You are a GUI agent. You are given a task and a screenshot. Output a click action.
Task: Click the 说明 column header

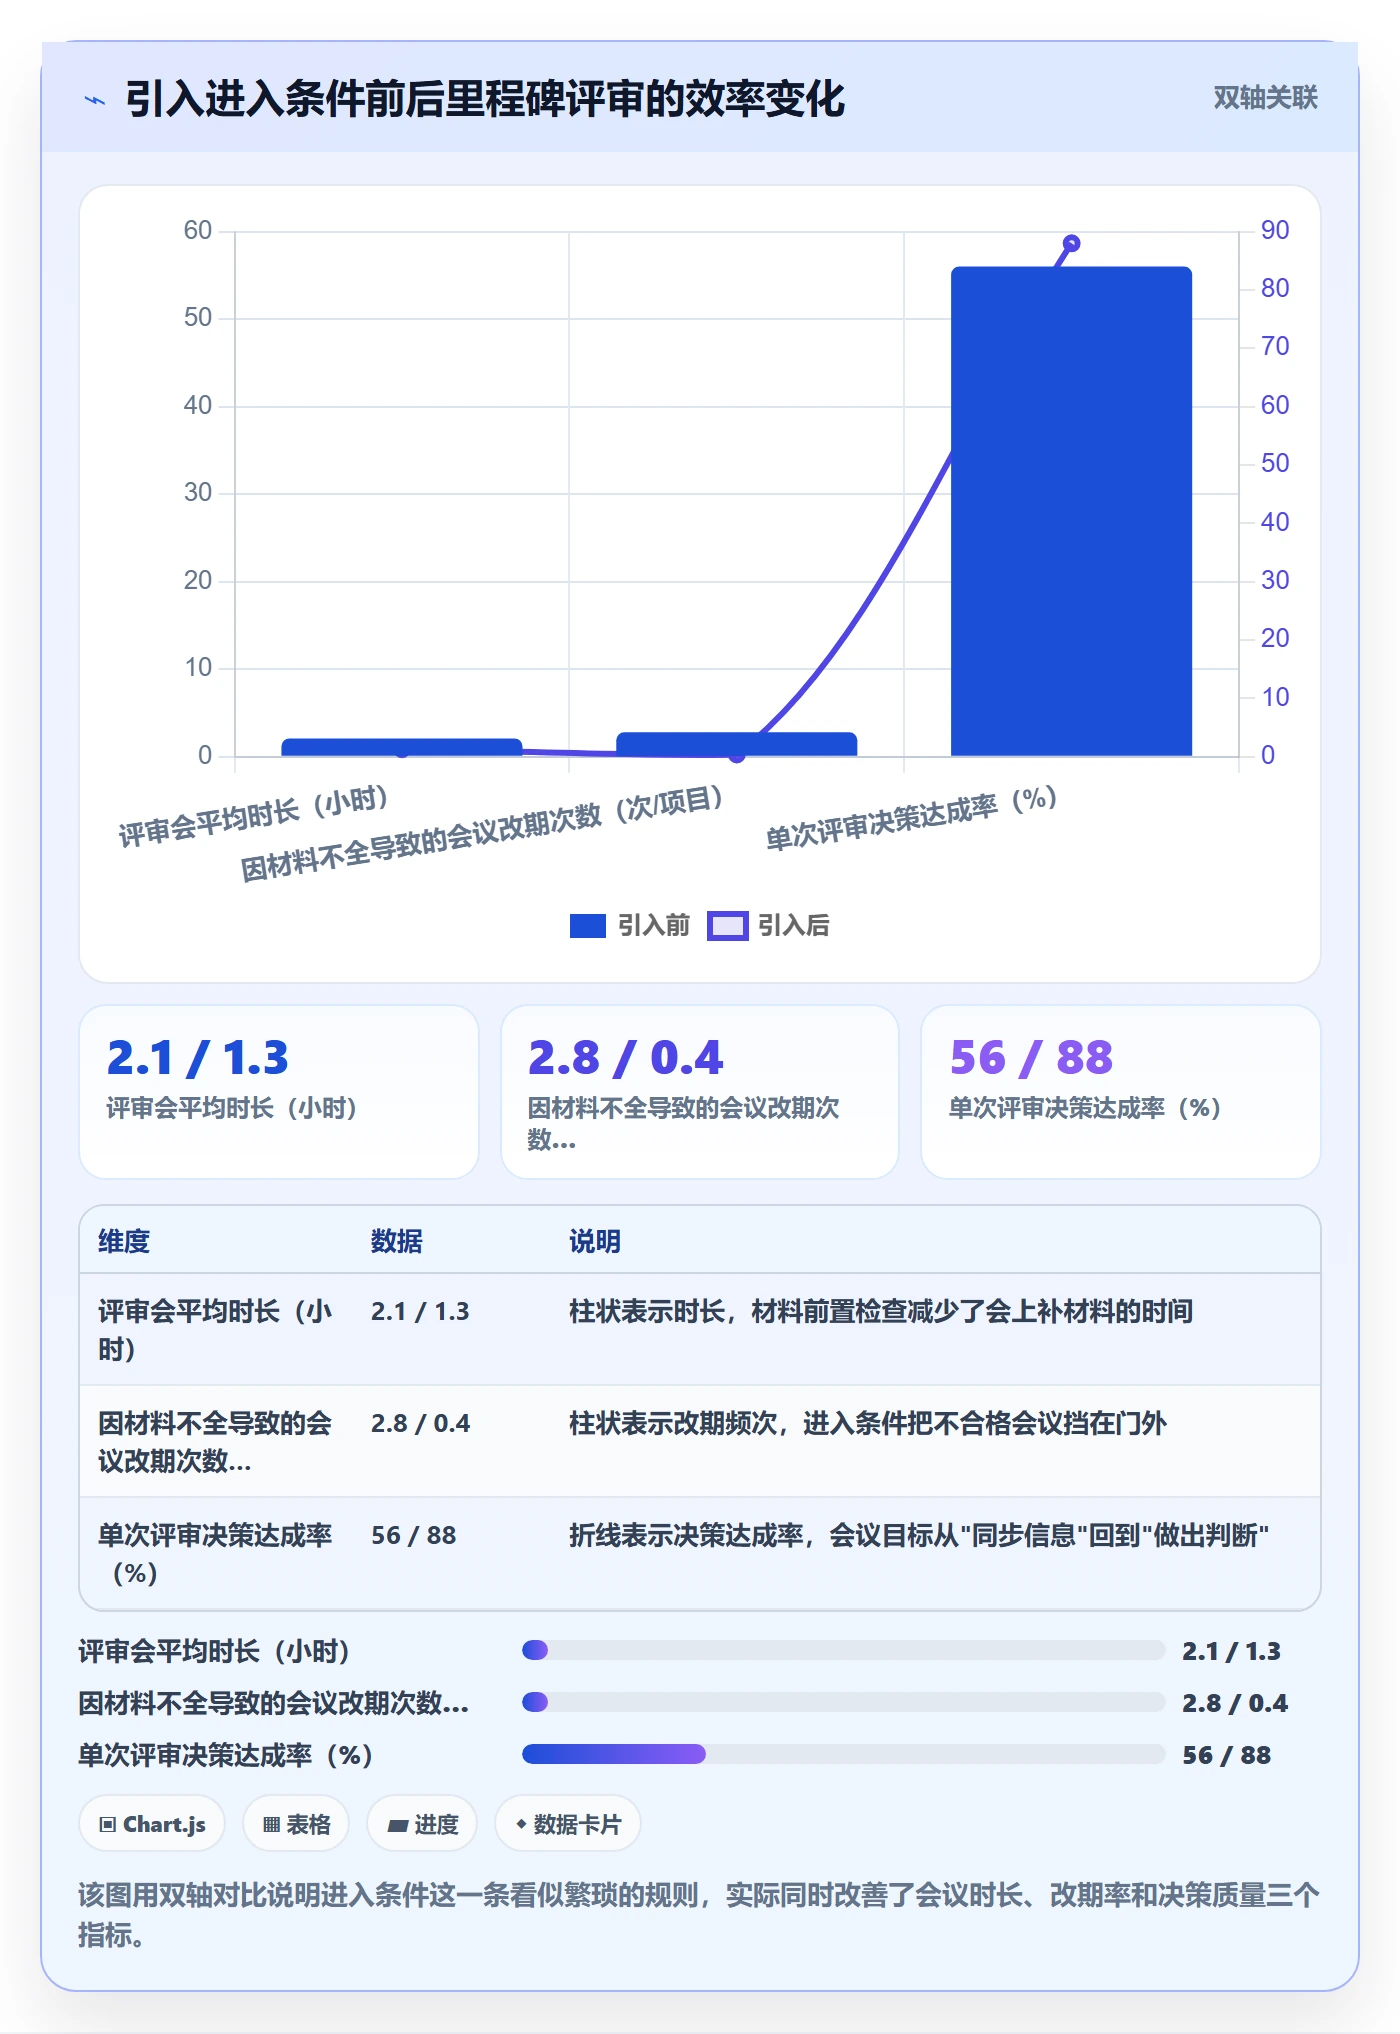click(x=595, y=1241)
